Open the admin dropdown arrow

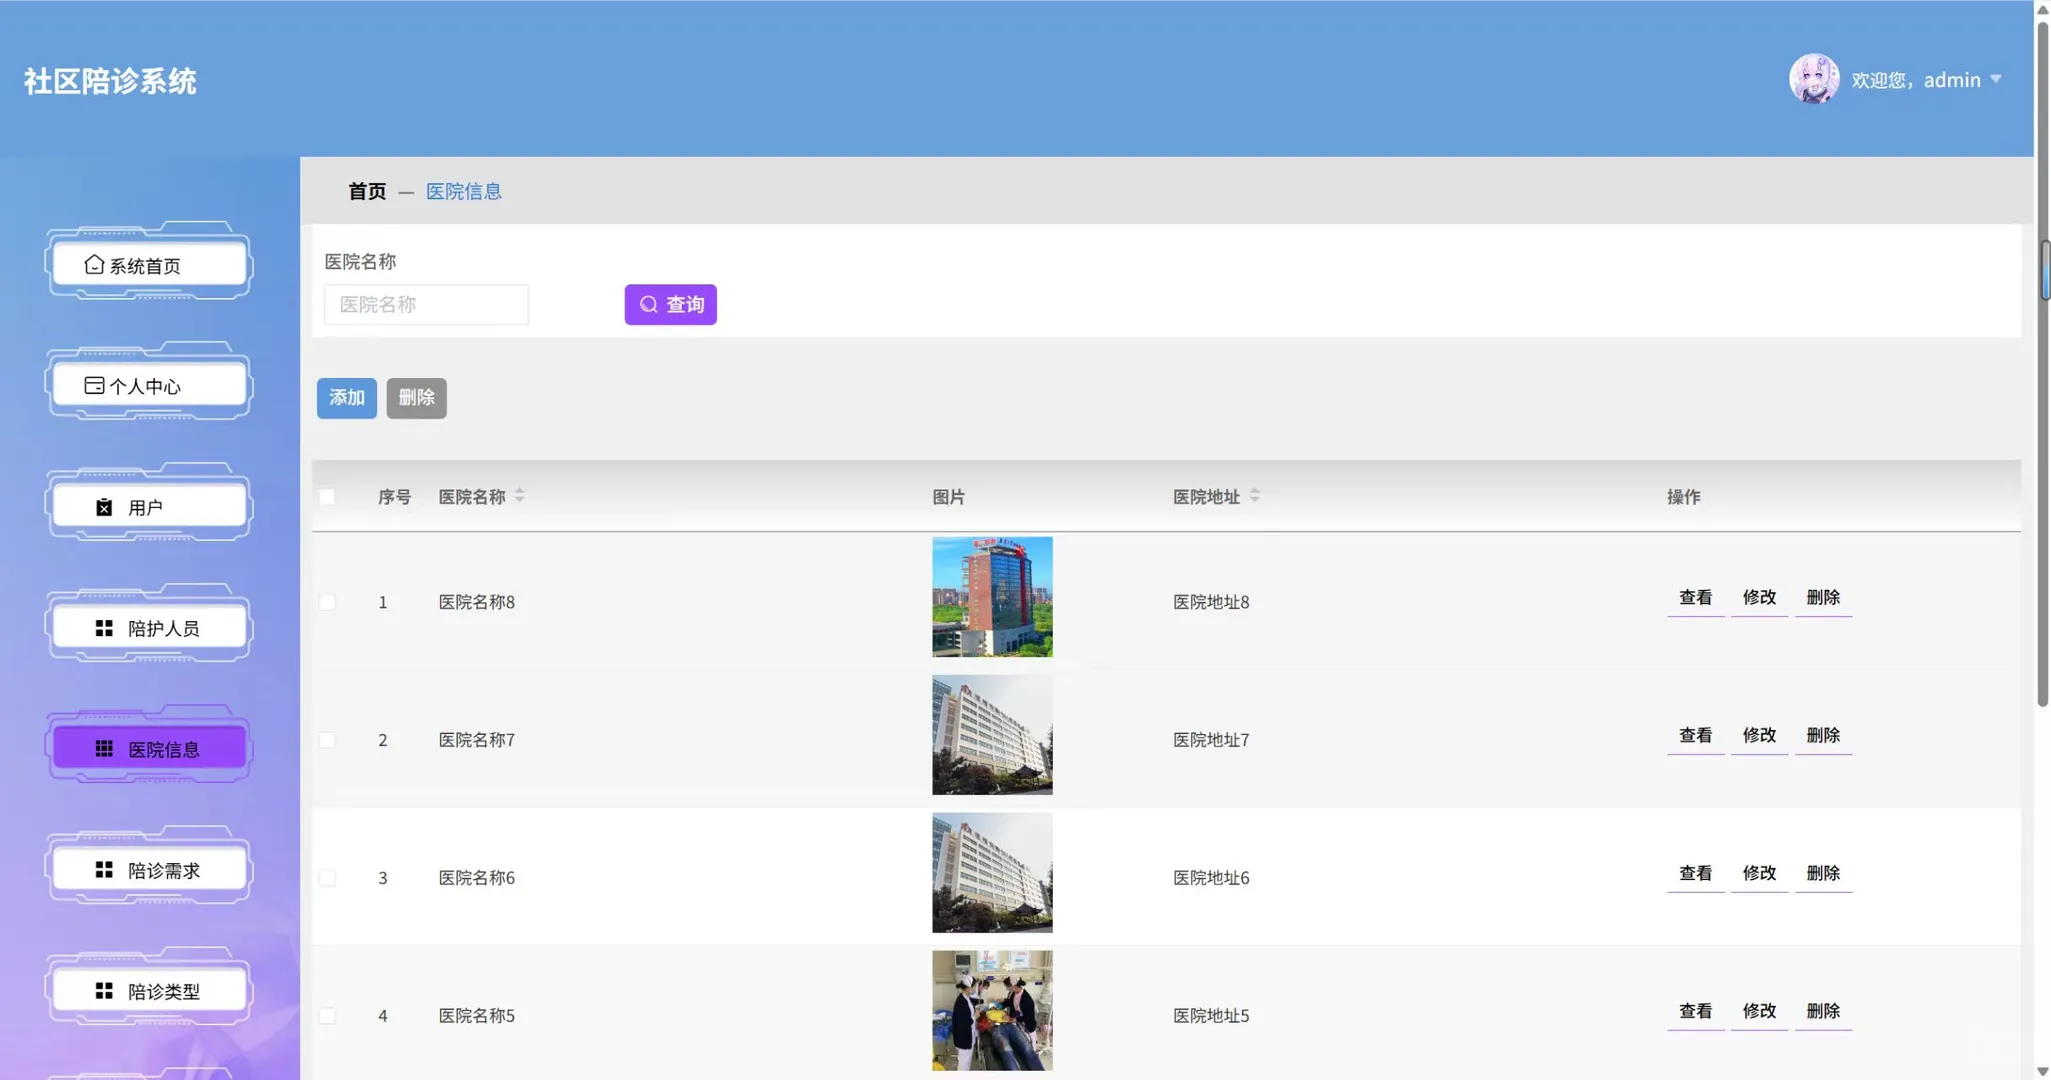coord(1996,79)
